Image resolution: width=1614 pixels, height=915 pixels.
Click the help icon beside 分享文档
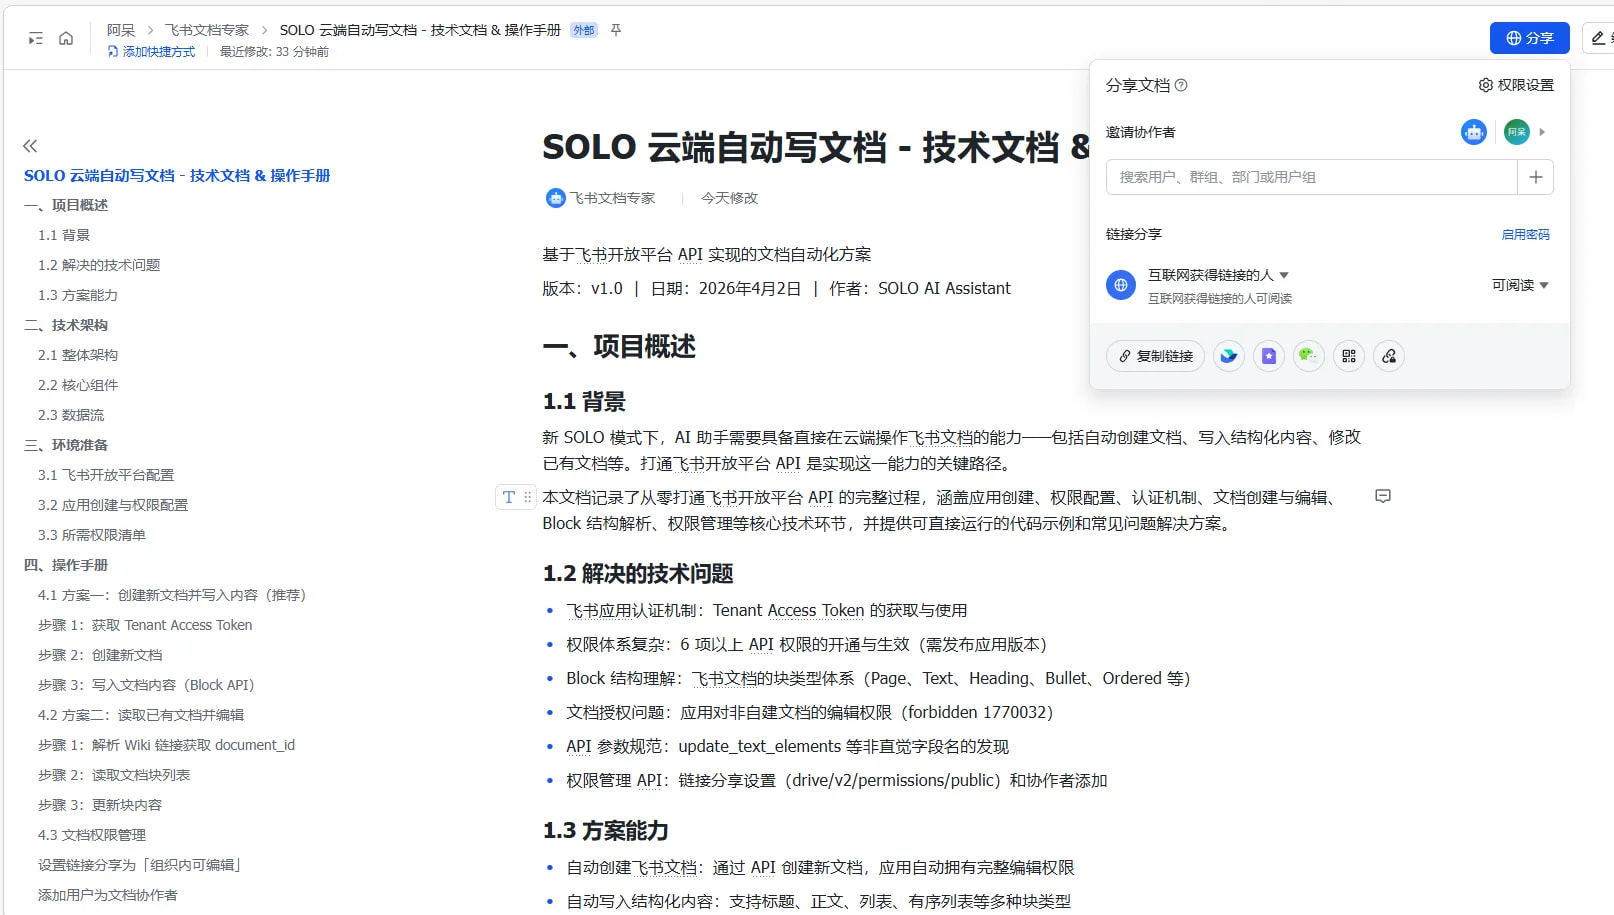1181,85
